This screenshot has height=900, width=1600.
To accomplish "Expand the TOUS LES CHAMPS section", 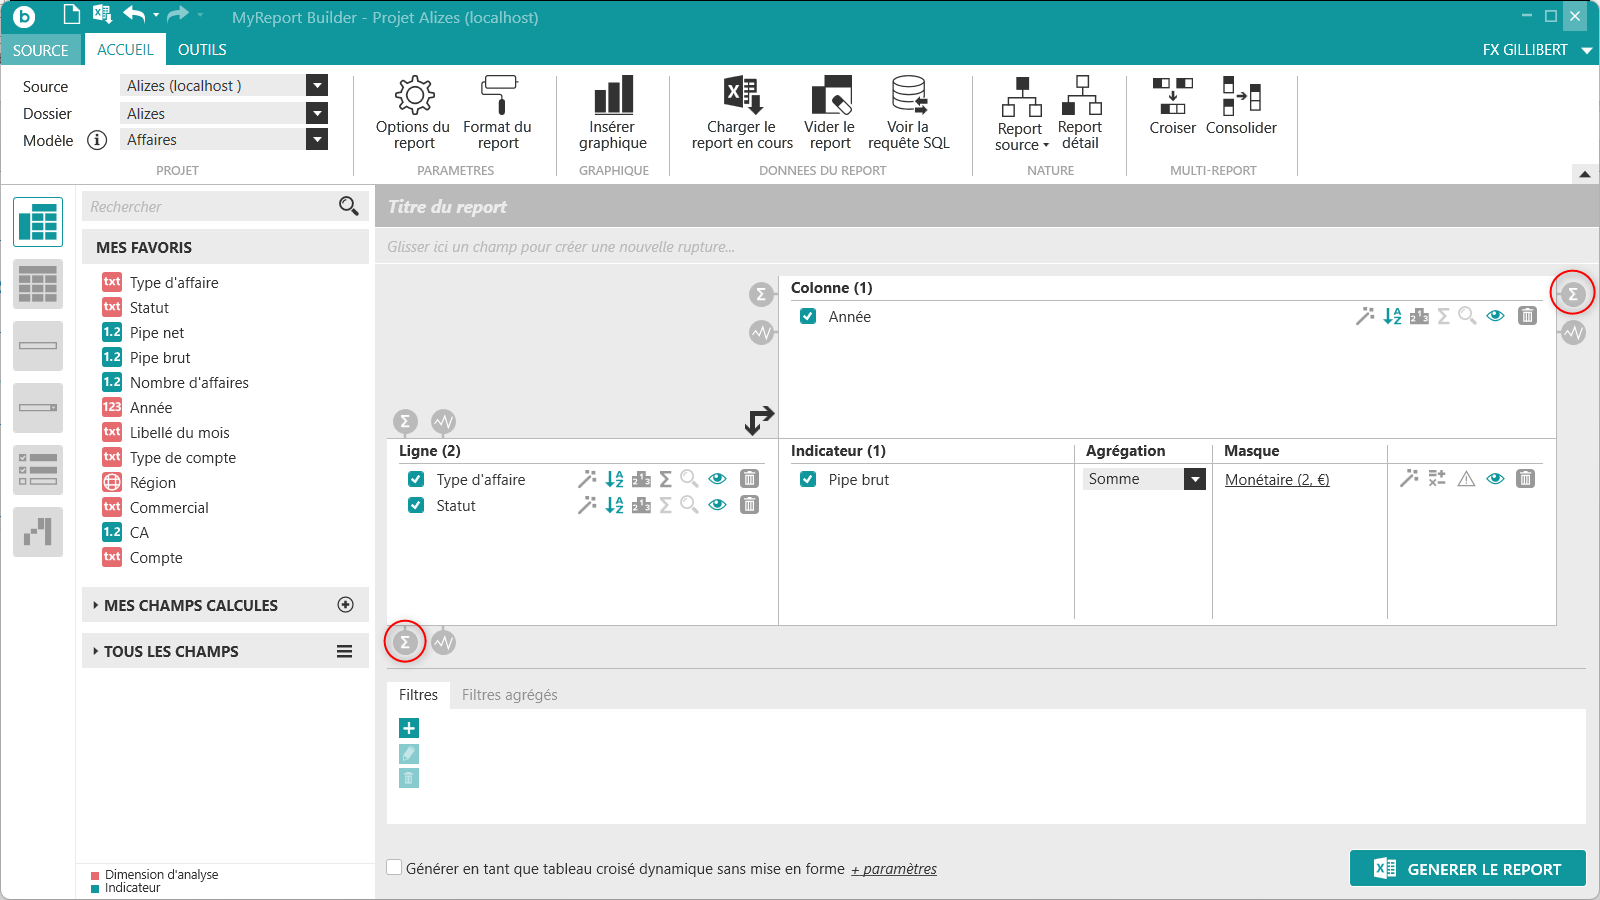I will click(171, 651).
